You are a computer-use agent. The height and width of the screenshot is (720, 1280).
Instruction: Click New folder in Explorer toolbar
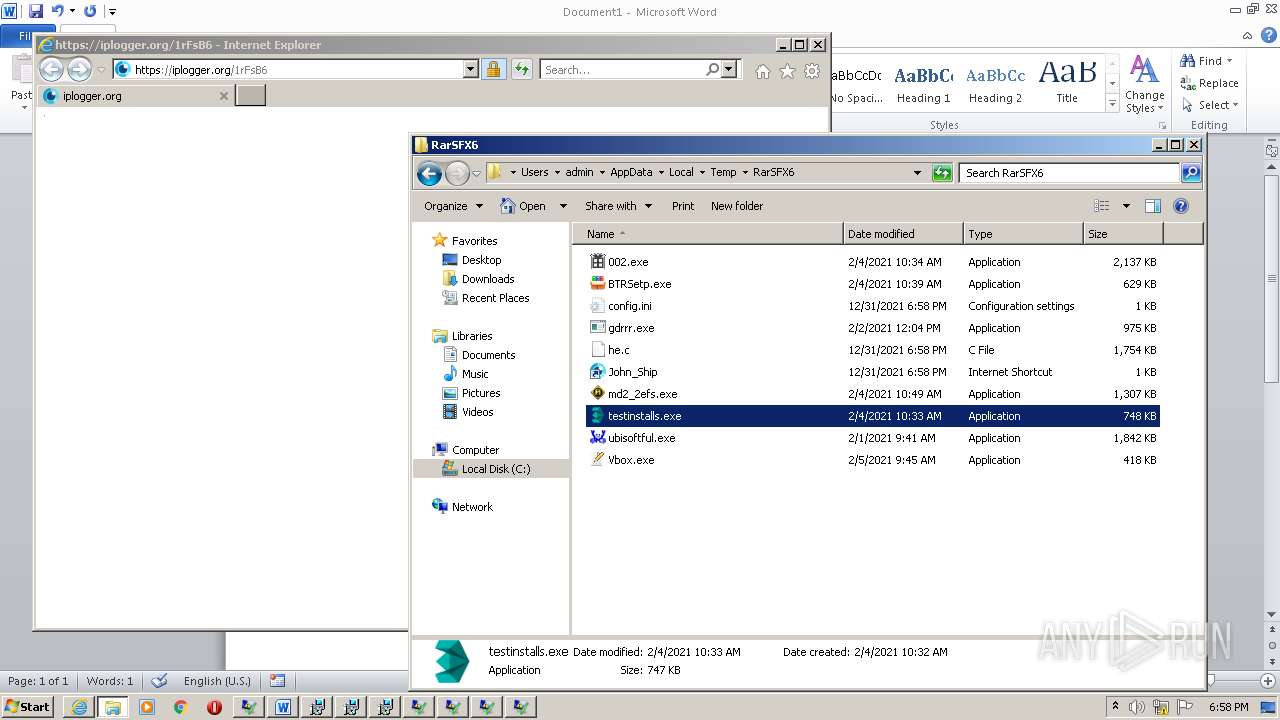[x=737, y=206]
